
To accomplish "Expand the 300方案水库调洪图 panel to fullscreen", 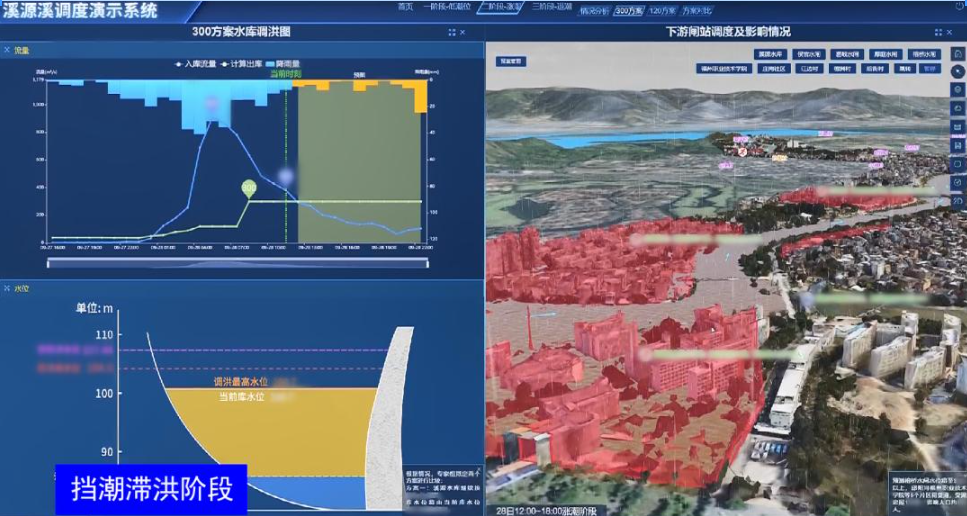I will pyautogui.click(x=451, y=32).
